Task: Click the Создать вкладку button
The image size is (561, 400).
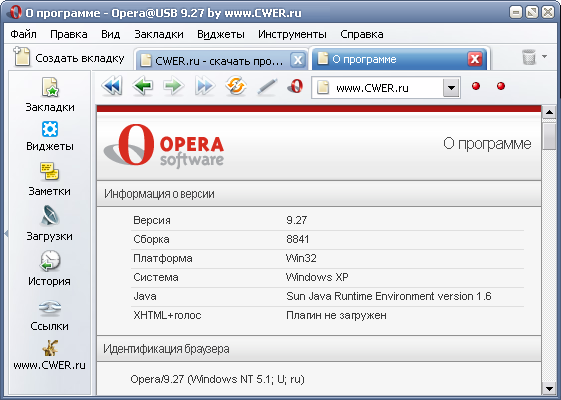Action: [69, 58]
